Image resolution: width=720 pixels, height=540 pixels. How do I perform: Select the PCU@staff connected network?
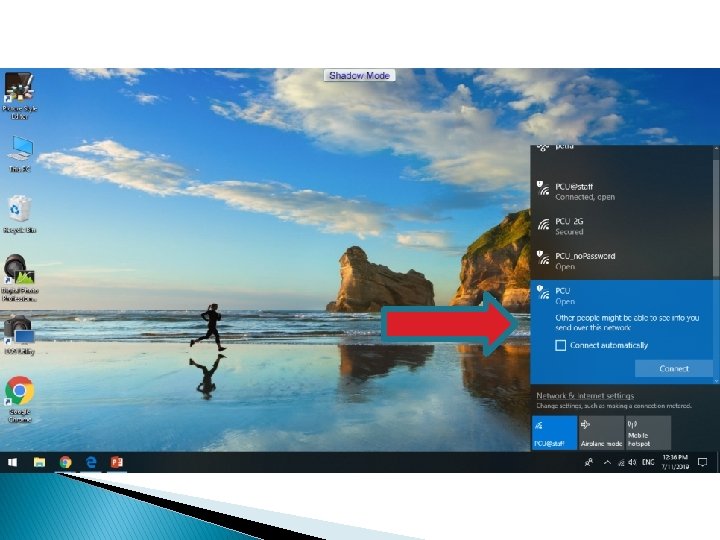pos(622,191)
